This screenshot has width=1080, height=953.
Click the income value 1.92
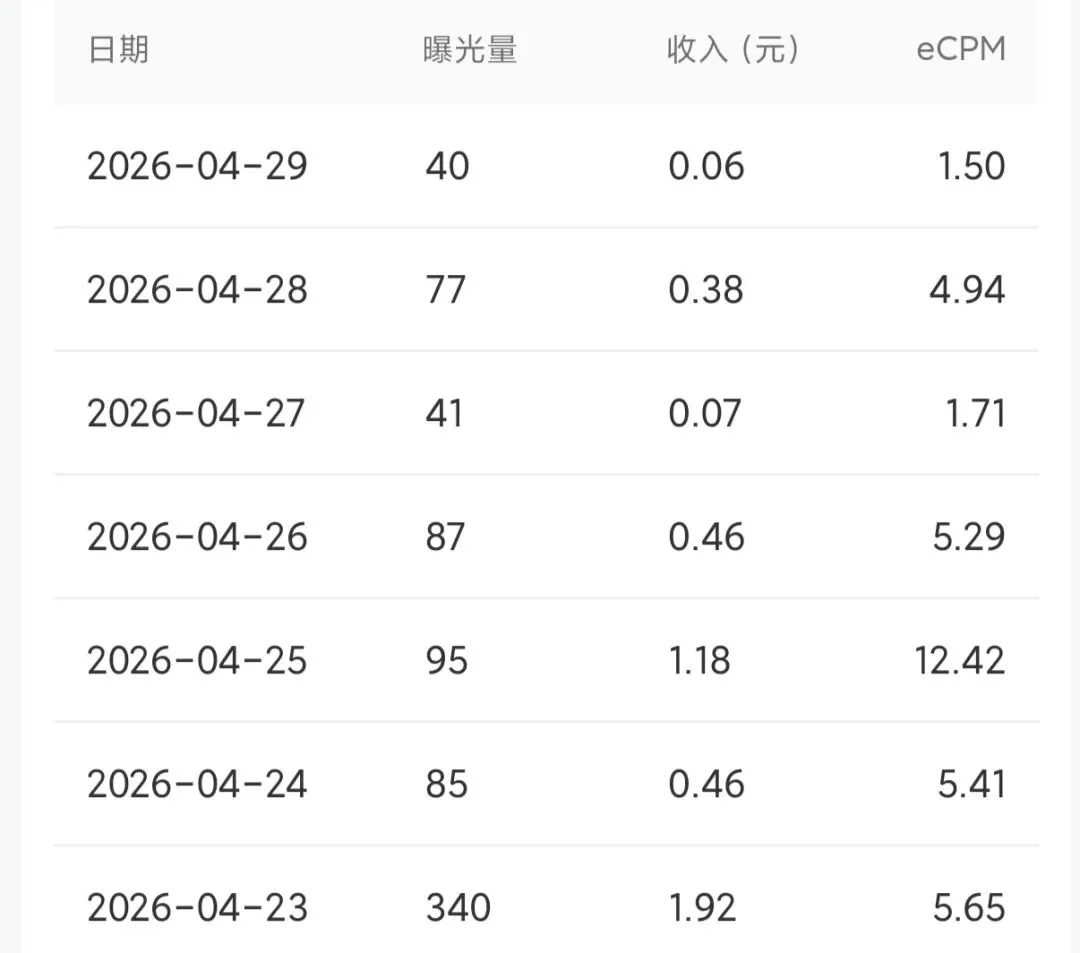pyautogui.click(x=703, y=908)
